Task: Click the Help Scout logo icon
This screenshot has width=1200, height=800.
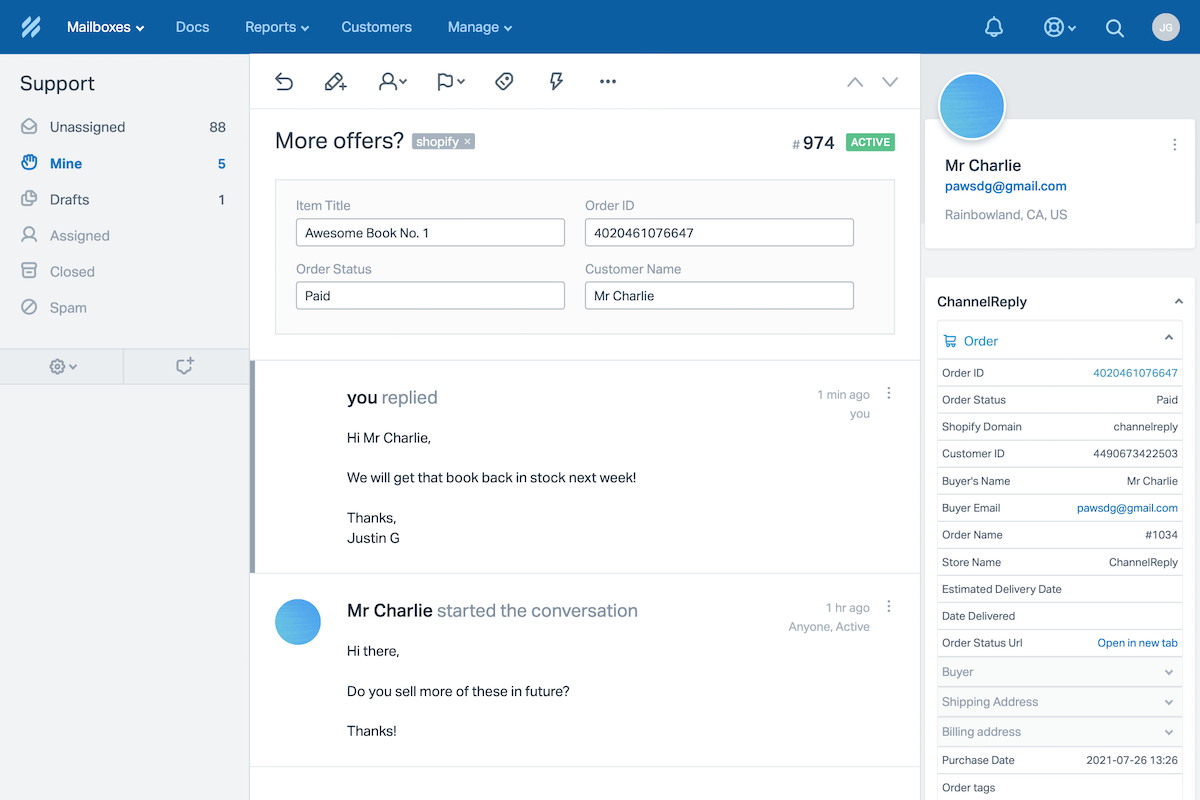Action: tap(31, 27)
